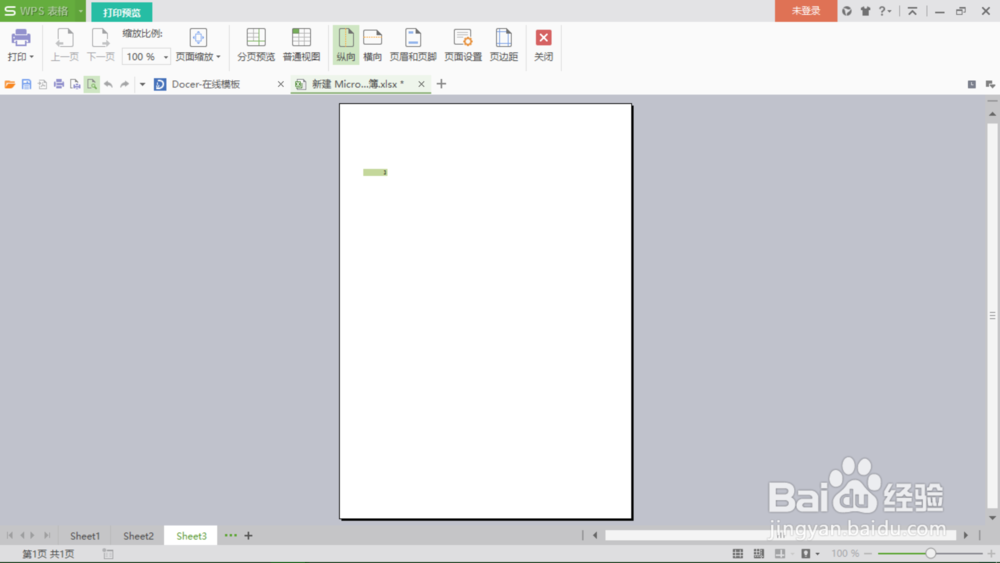Viewport: 1000px width, 563px height.
Task: Open the question mark help dropdown
Action: [x=885, y=11]
